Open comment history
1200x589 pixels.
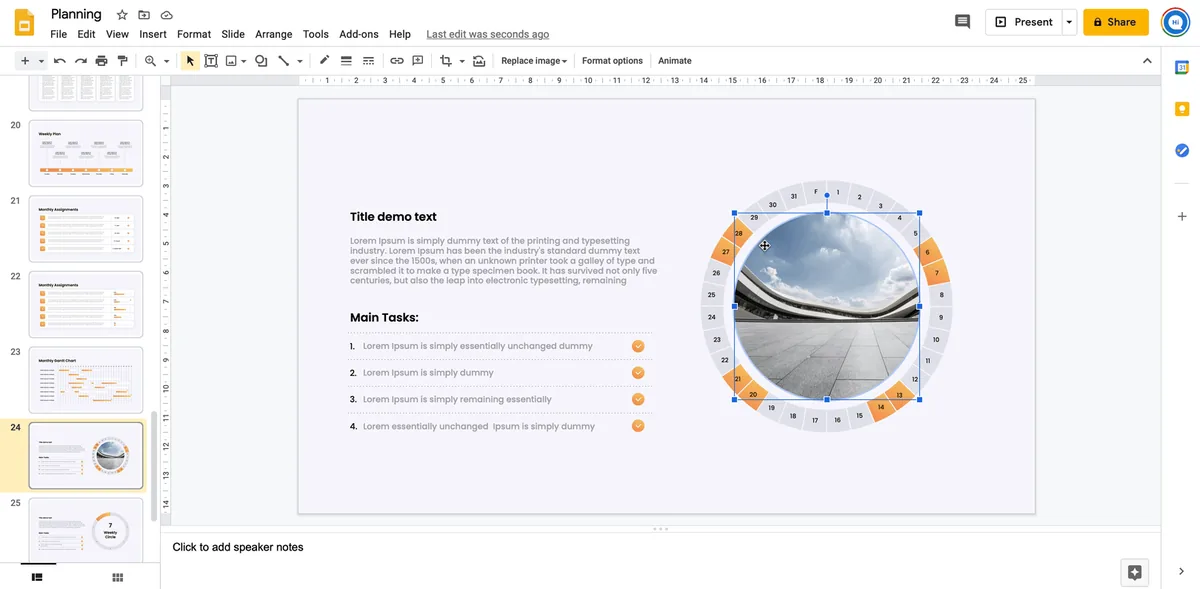[x=962, y=22]
